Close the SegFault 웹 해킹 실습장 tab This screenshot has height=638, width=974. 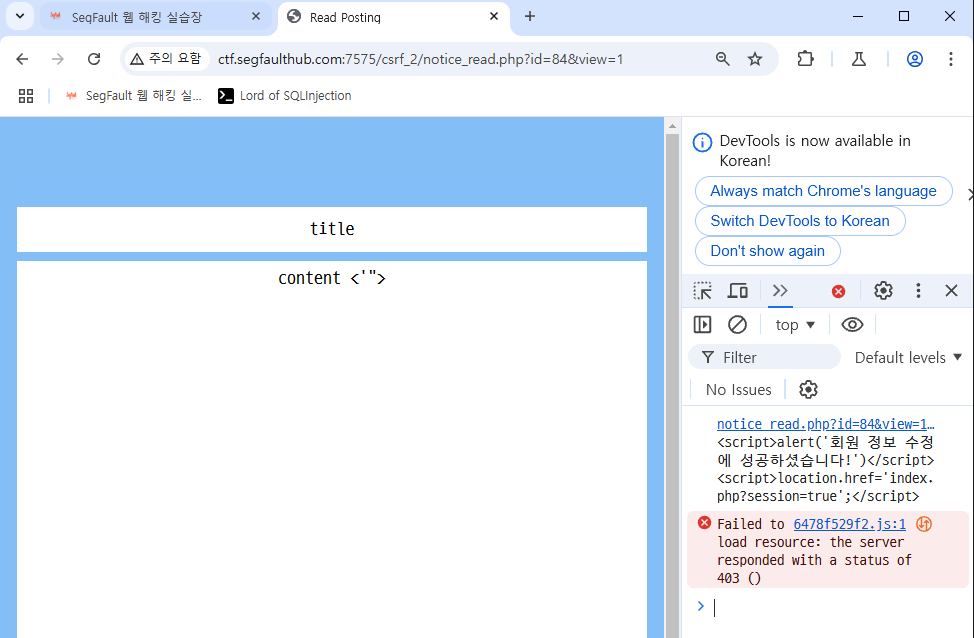[x=255, y=17]
